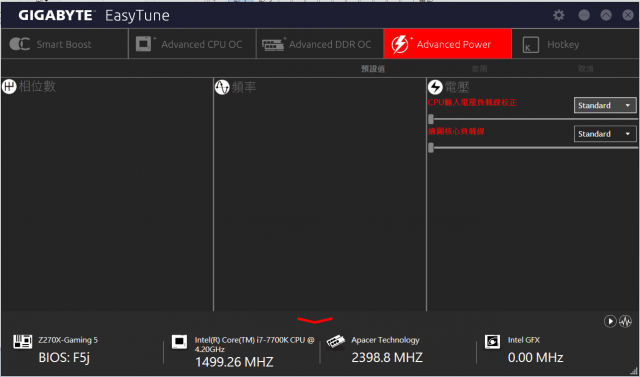Click the 套用 apply button
This screenshot has height=377, width=640.
point(480,69)
